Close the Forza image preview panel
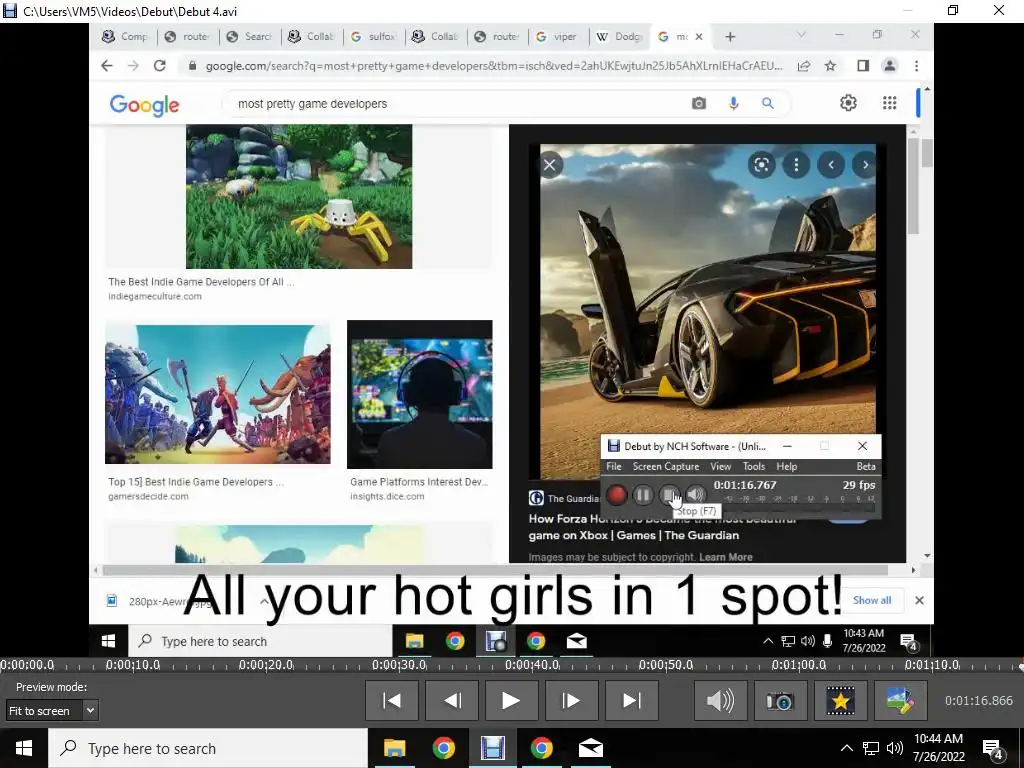Screen dimensions: 1024x768 point(550,165)
